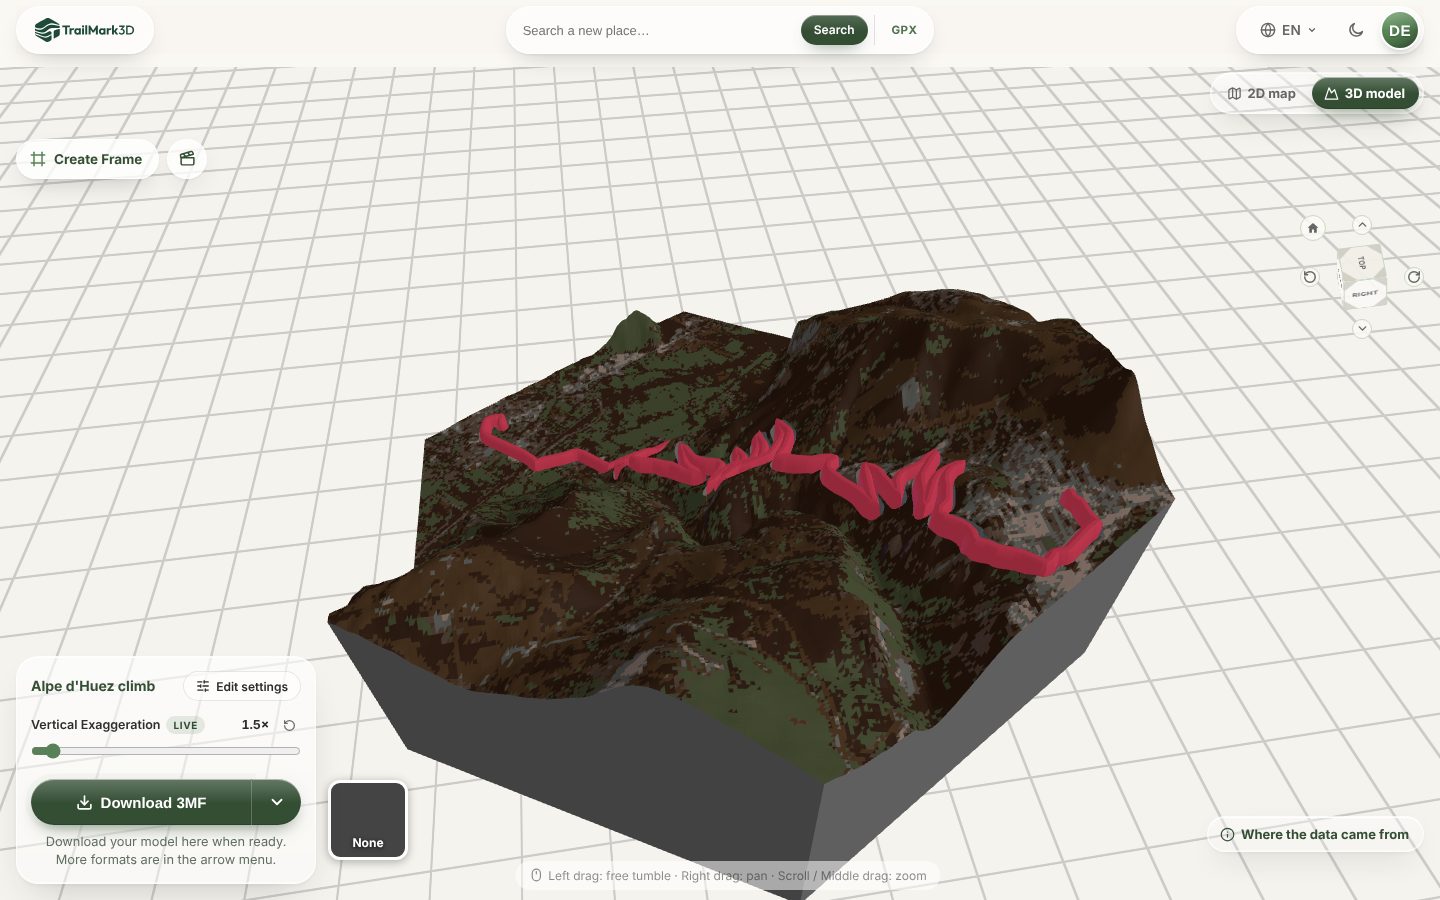Reset vertical exaggeration value icon
Viewport: 1440px width, 900px height.
pos(289,725)
